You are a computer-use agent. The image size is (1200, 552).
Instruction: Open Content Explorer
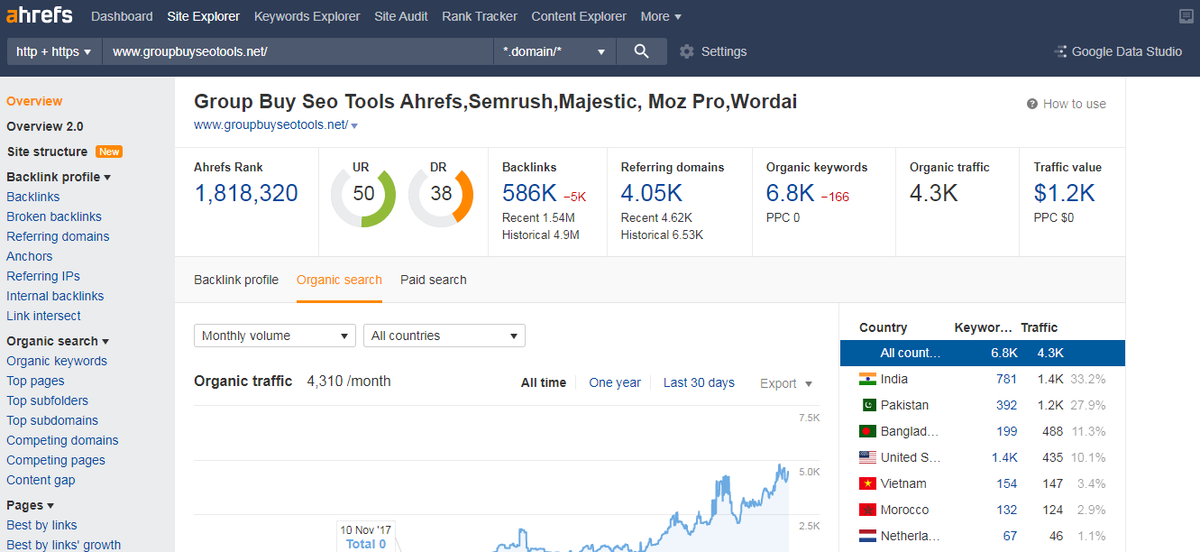pyautogui.click(x=579, y=16)
